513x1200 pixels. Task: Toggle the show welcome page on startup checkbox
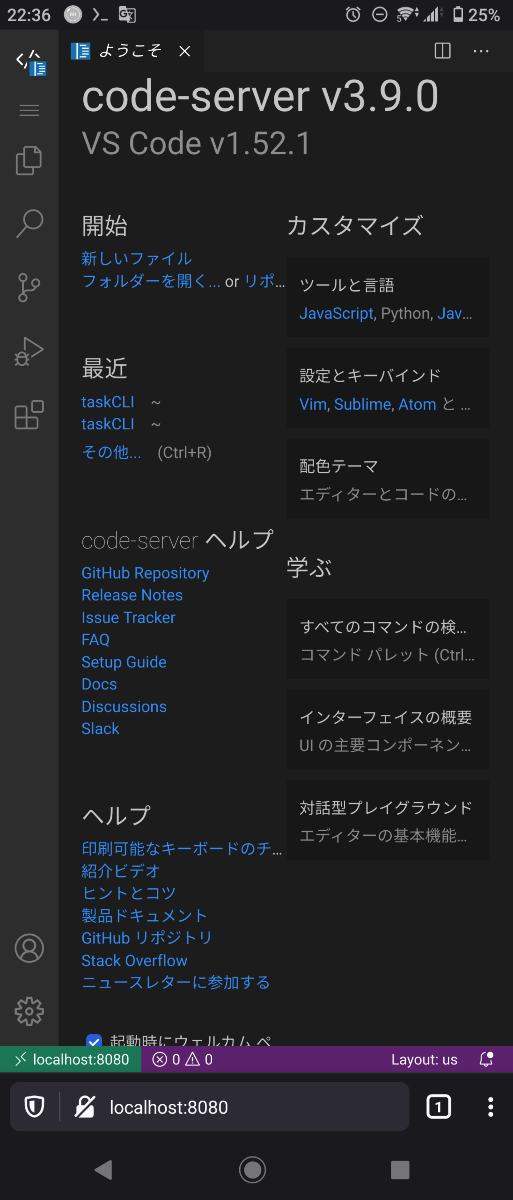click(x=94, y=1041)
